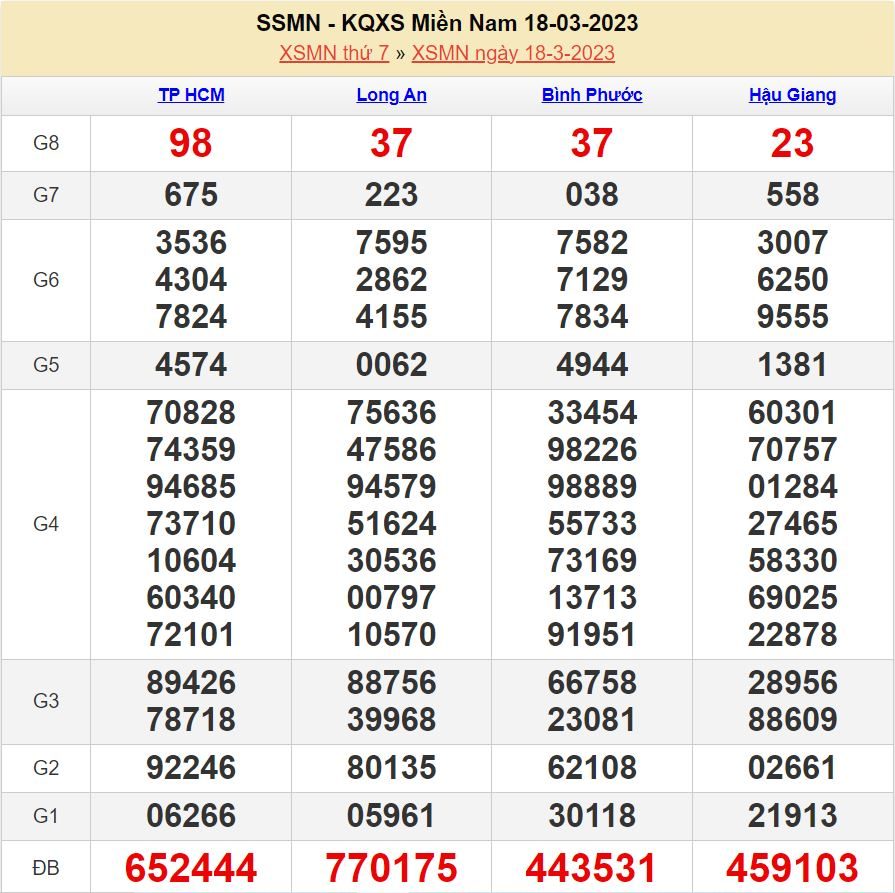
Task: Open the XSMN ngày 18-3-2023 link
Action: pos(513,53)
